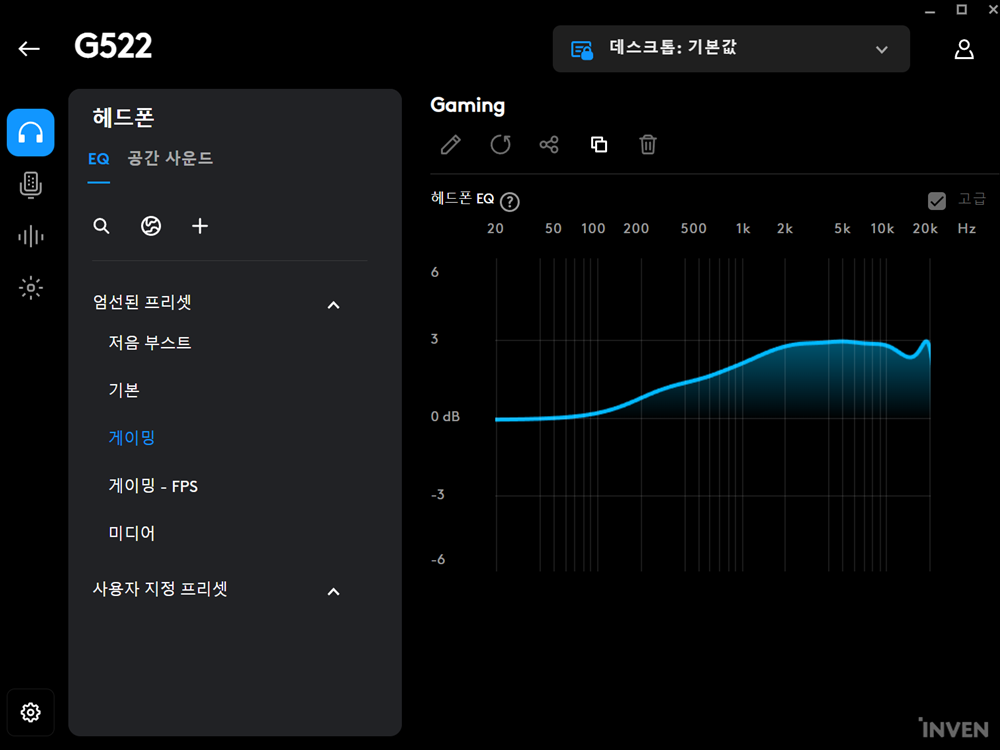Screen dimensions: 1000x750
Task: Click the 1k frequency label
Action: coord(743,228)
